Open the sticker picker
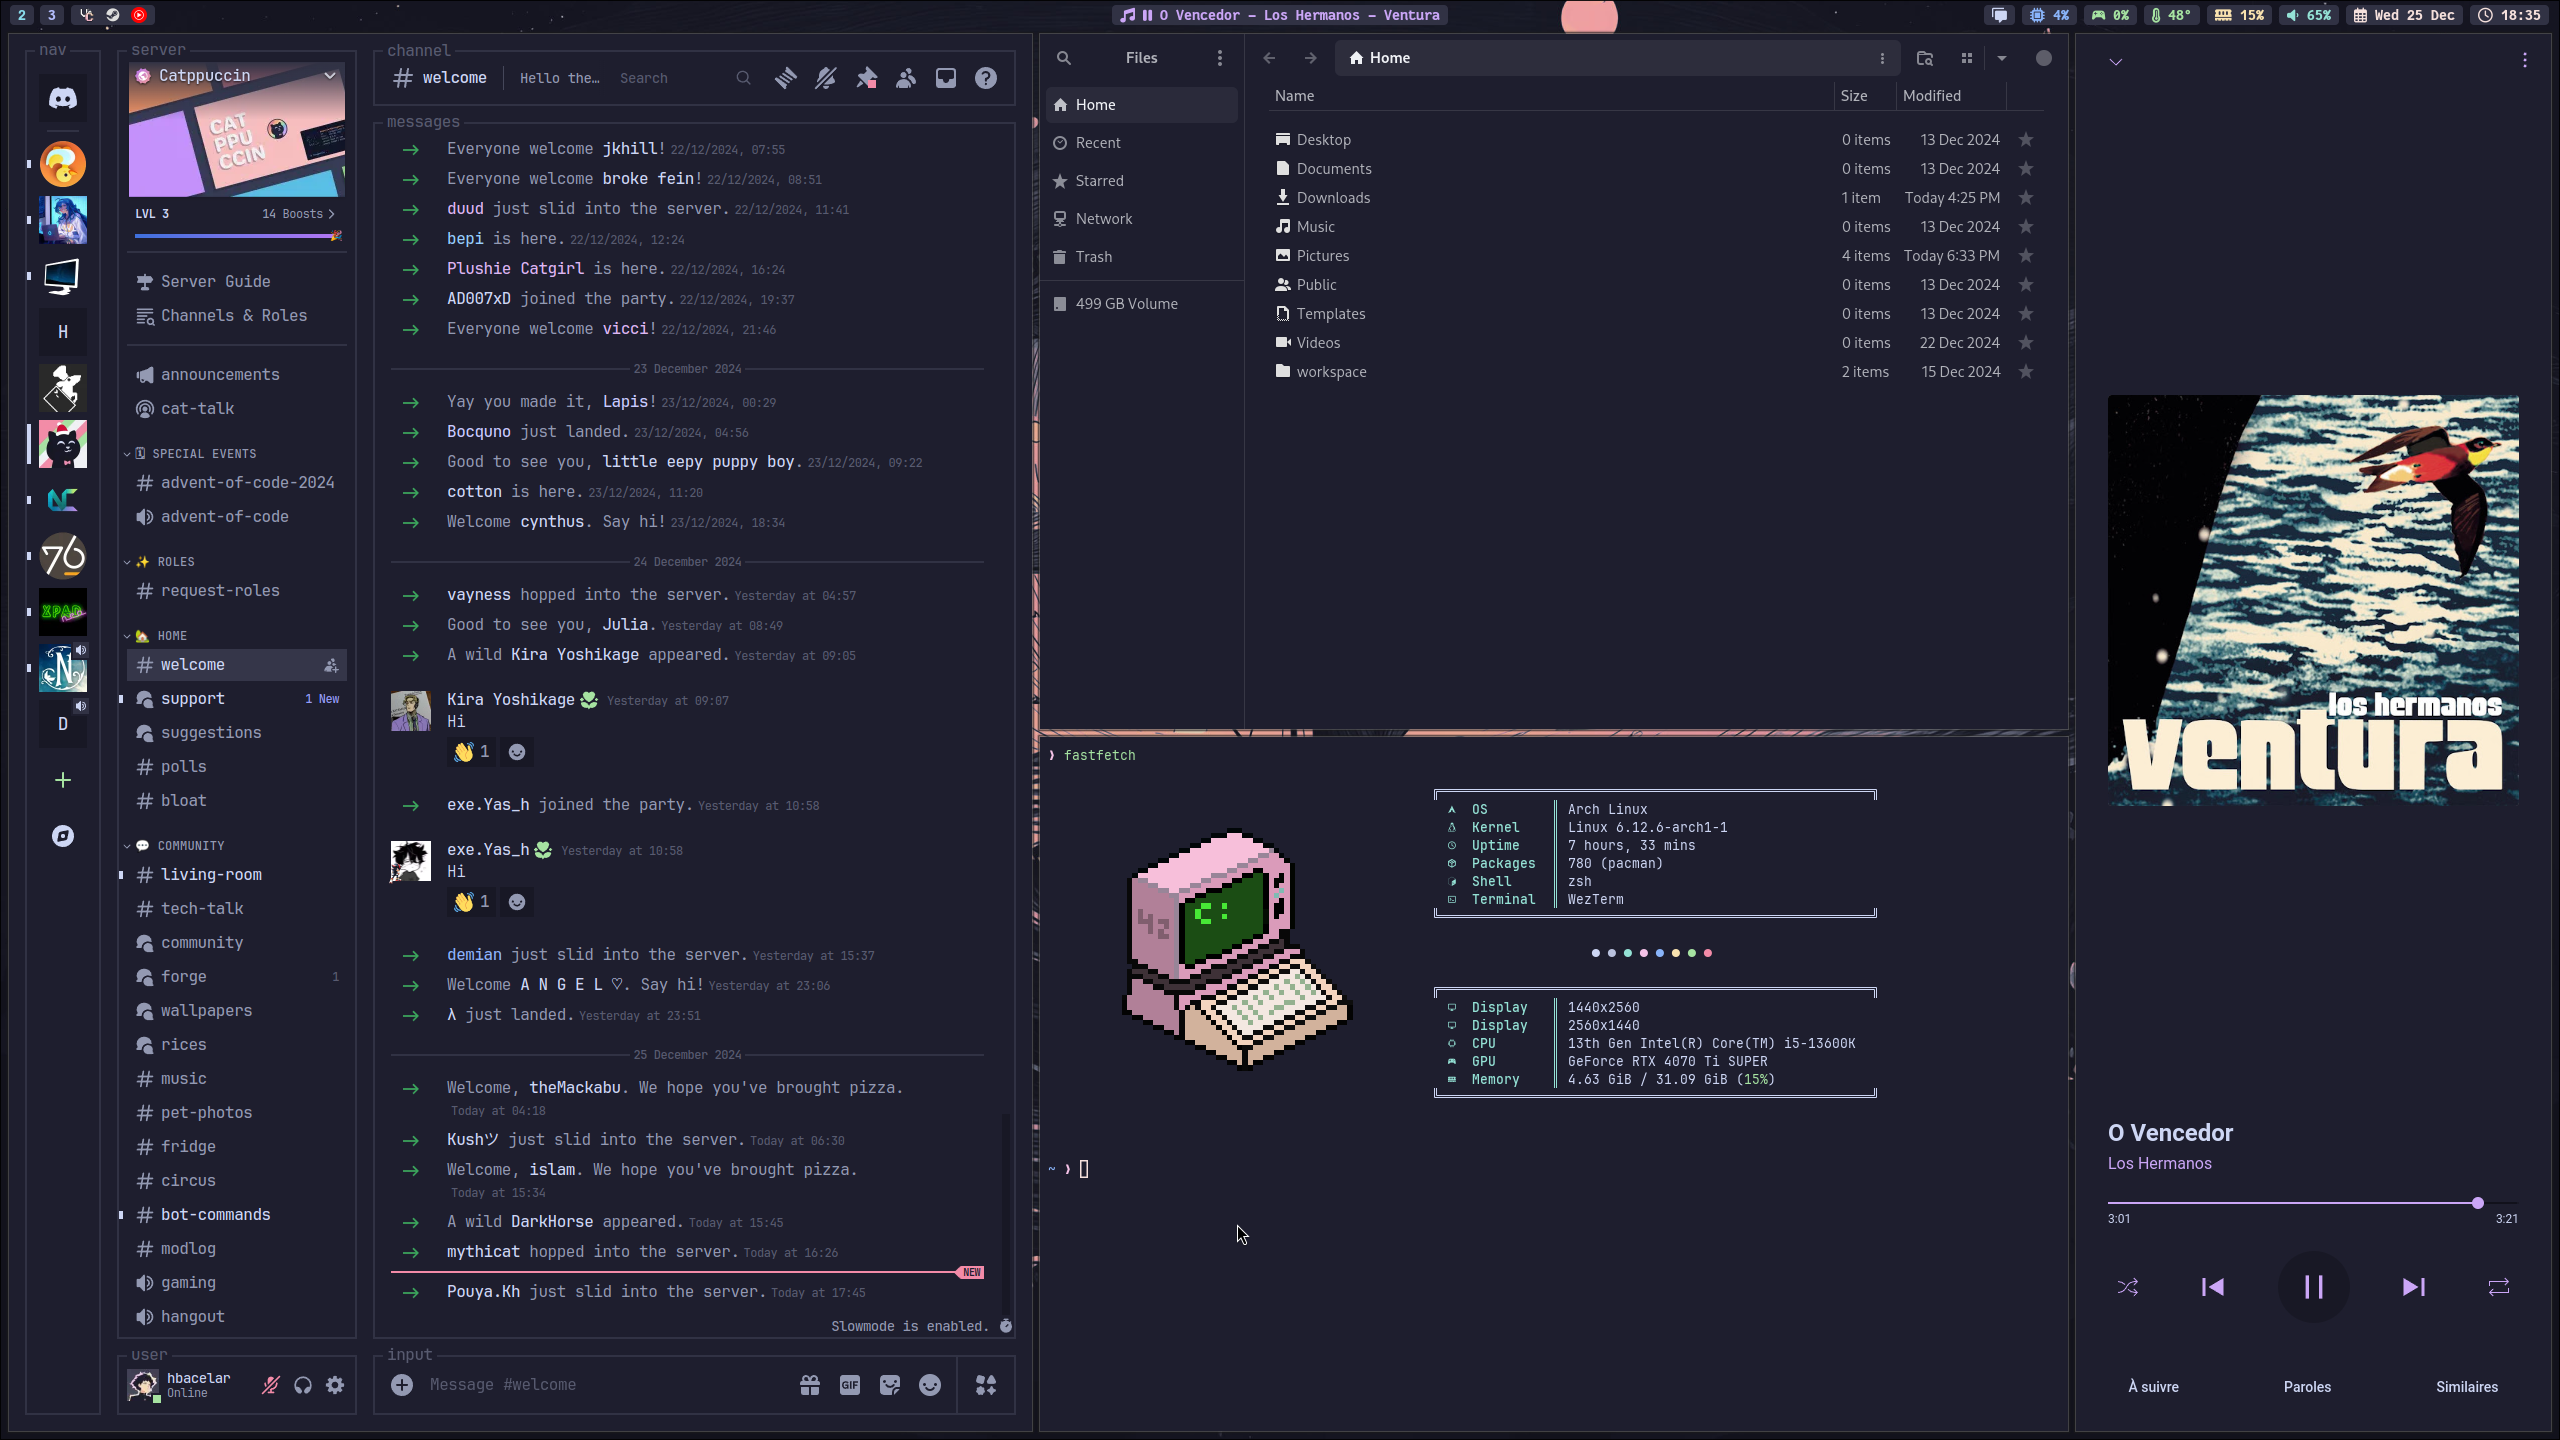 point(890,1385)
